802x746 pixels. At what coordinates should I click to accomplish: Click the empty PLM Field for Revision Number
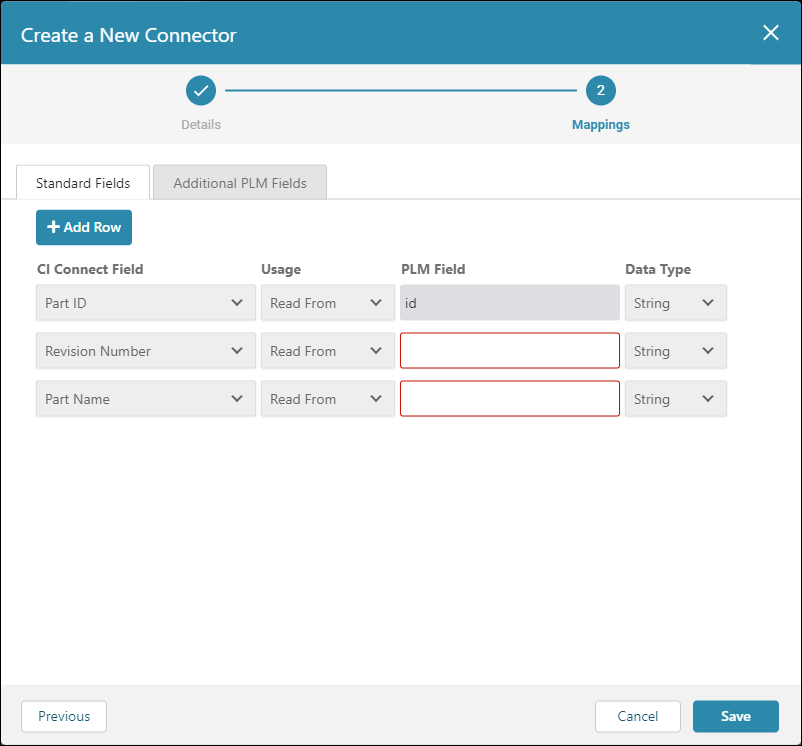(x=510, y=351)
